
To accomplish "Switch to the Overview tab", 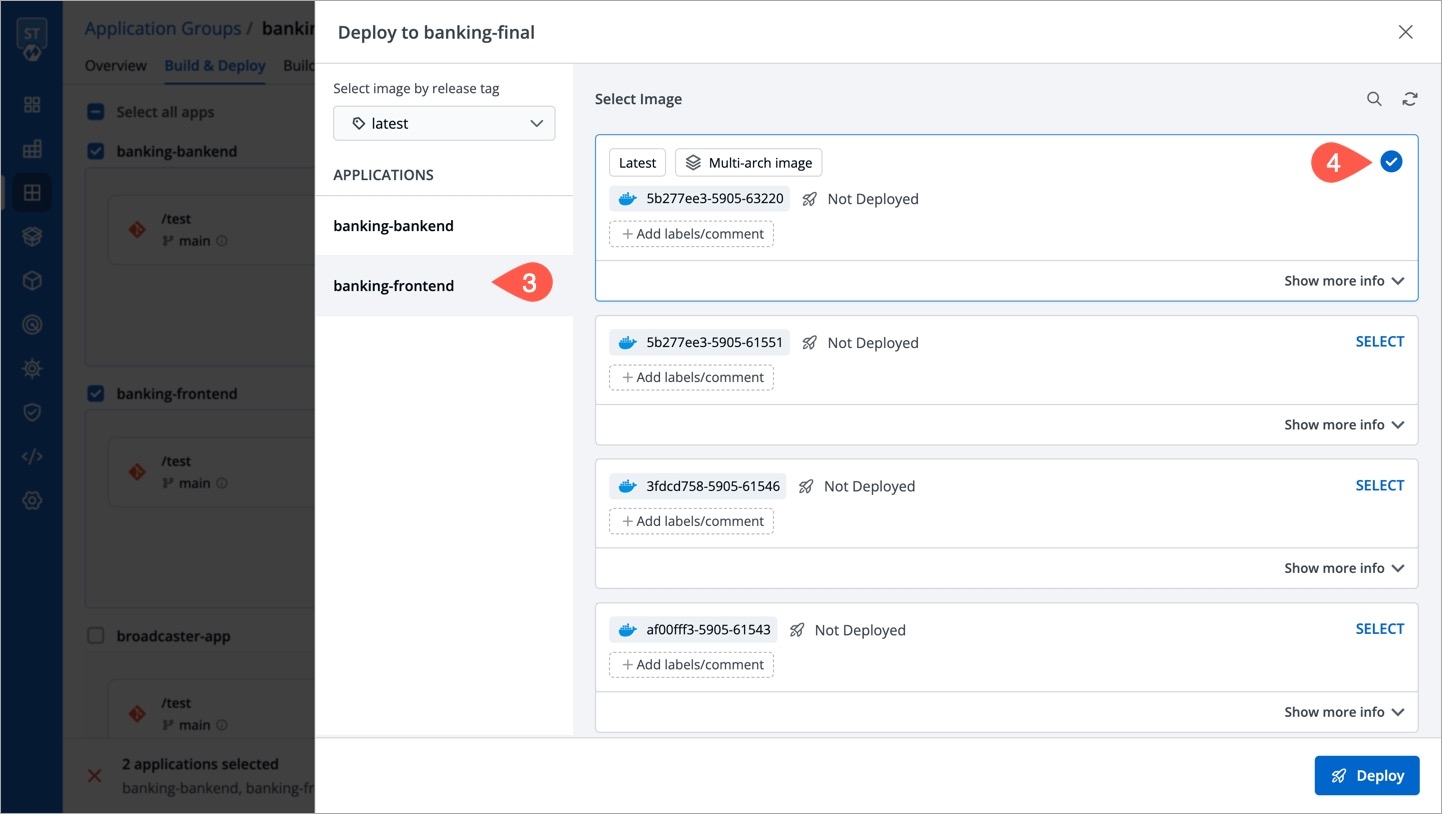I will tap(116, 66).
